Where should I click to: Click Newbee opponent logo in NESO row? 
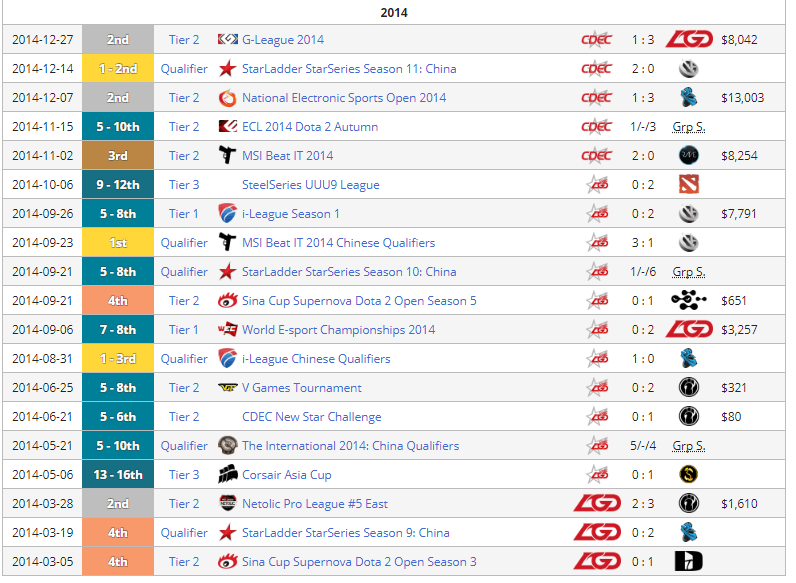pos(688,97)
